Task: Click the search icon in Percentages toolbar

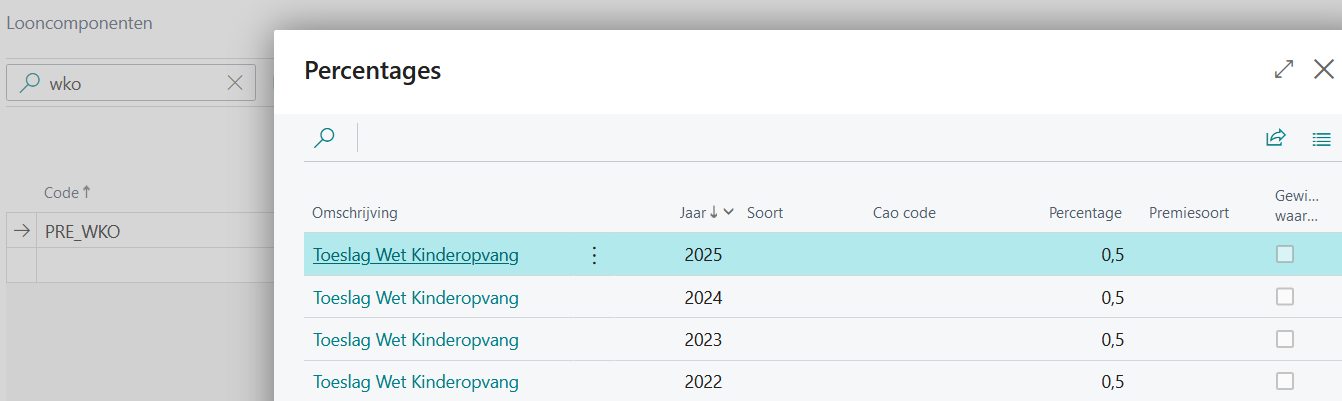Action: pyautogui.click(x=324, y=138)
